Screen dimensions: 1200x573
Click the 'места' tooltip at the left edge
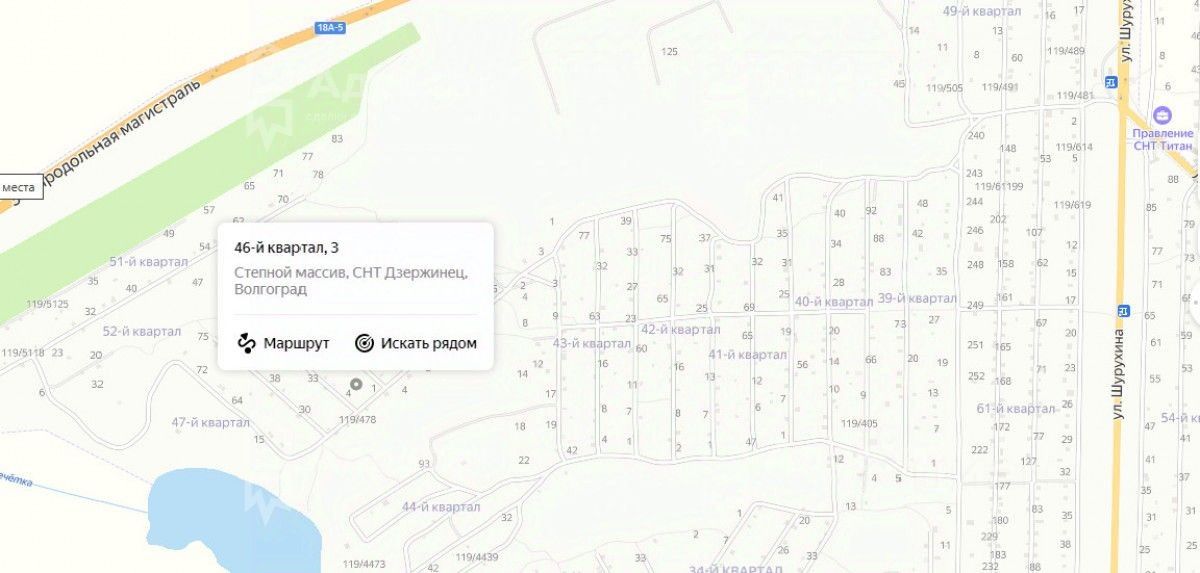(x=19, y=187)
